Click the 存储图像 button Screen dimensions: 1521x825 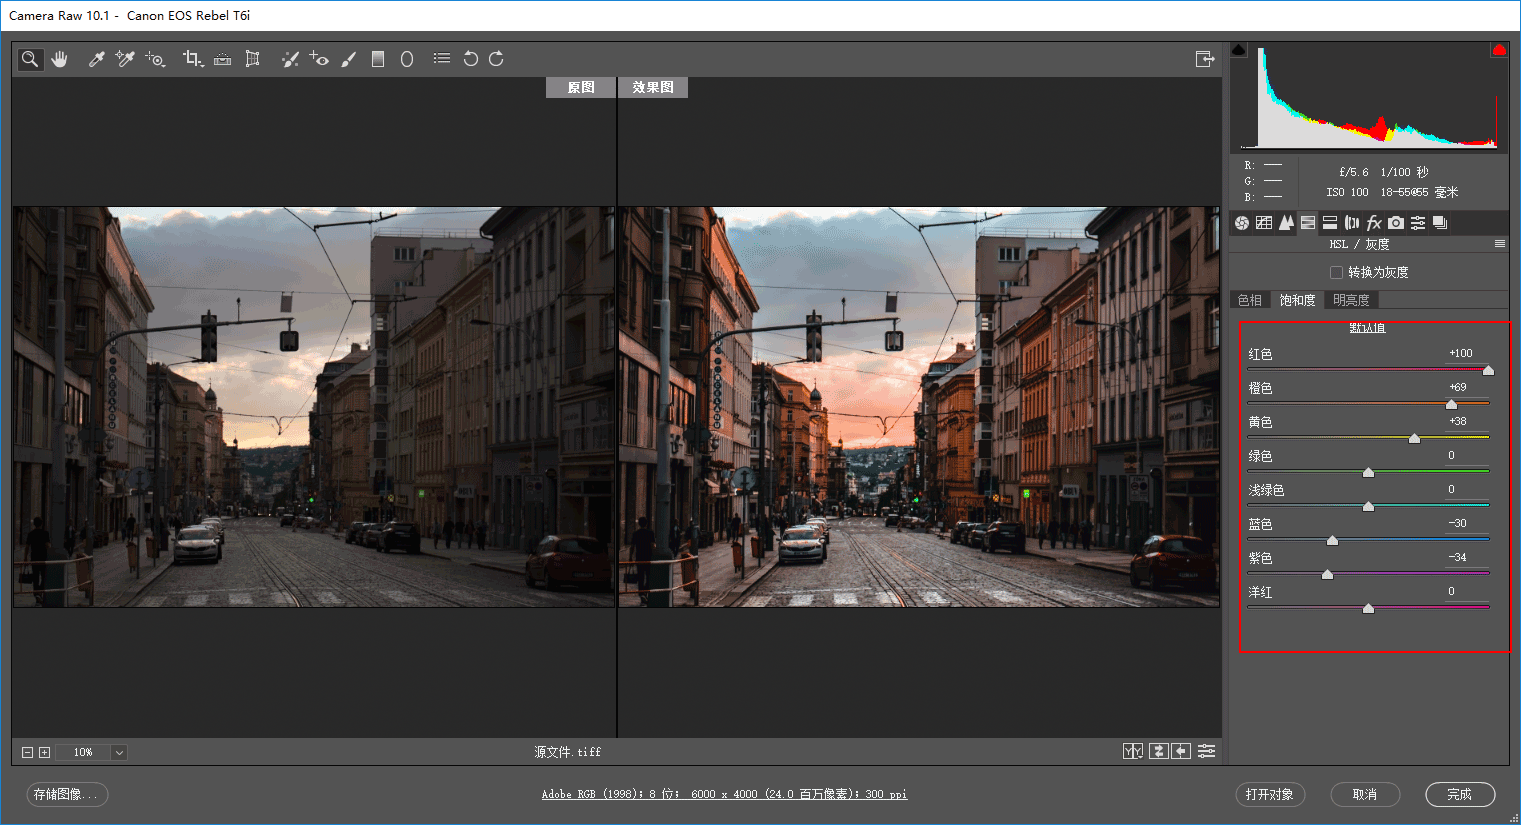pos(66,794)
